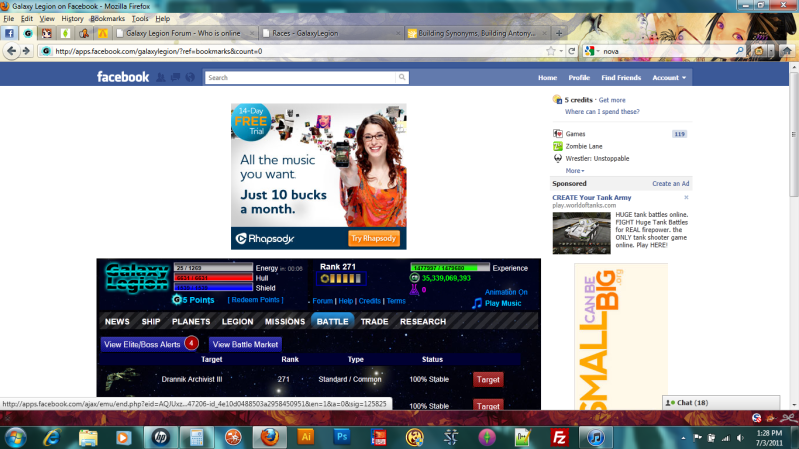Select the search engine dropdown

pyautogui.click(x=591, y=51)
